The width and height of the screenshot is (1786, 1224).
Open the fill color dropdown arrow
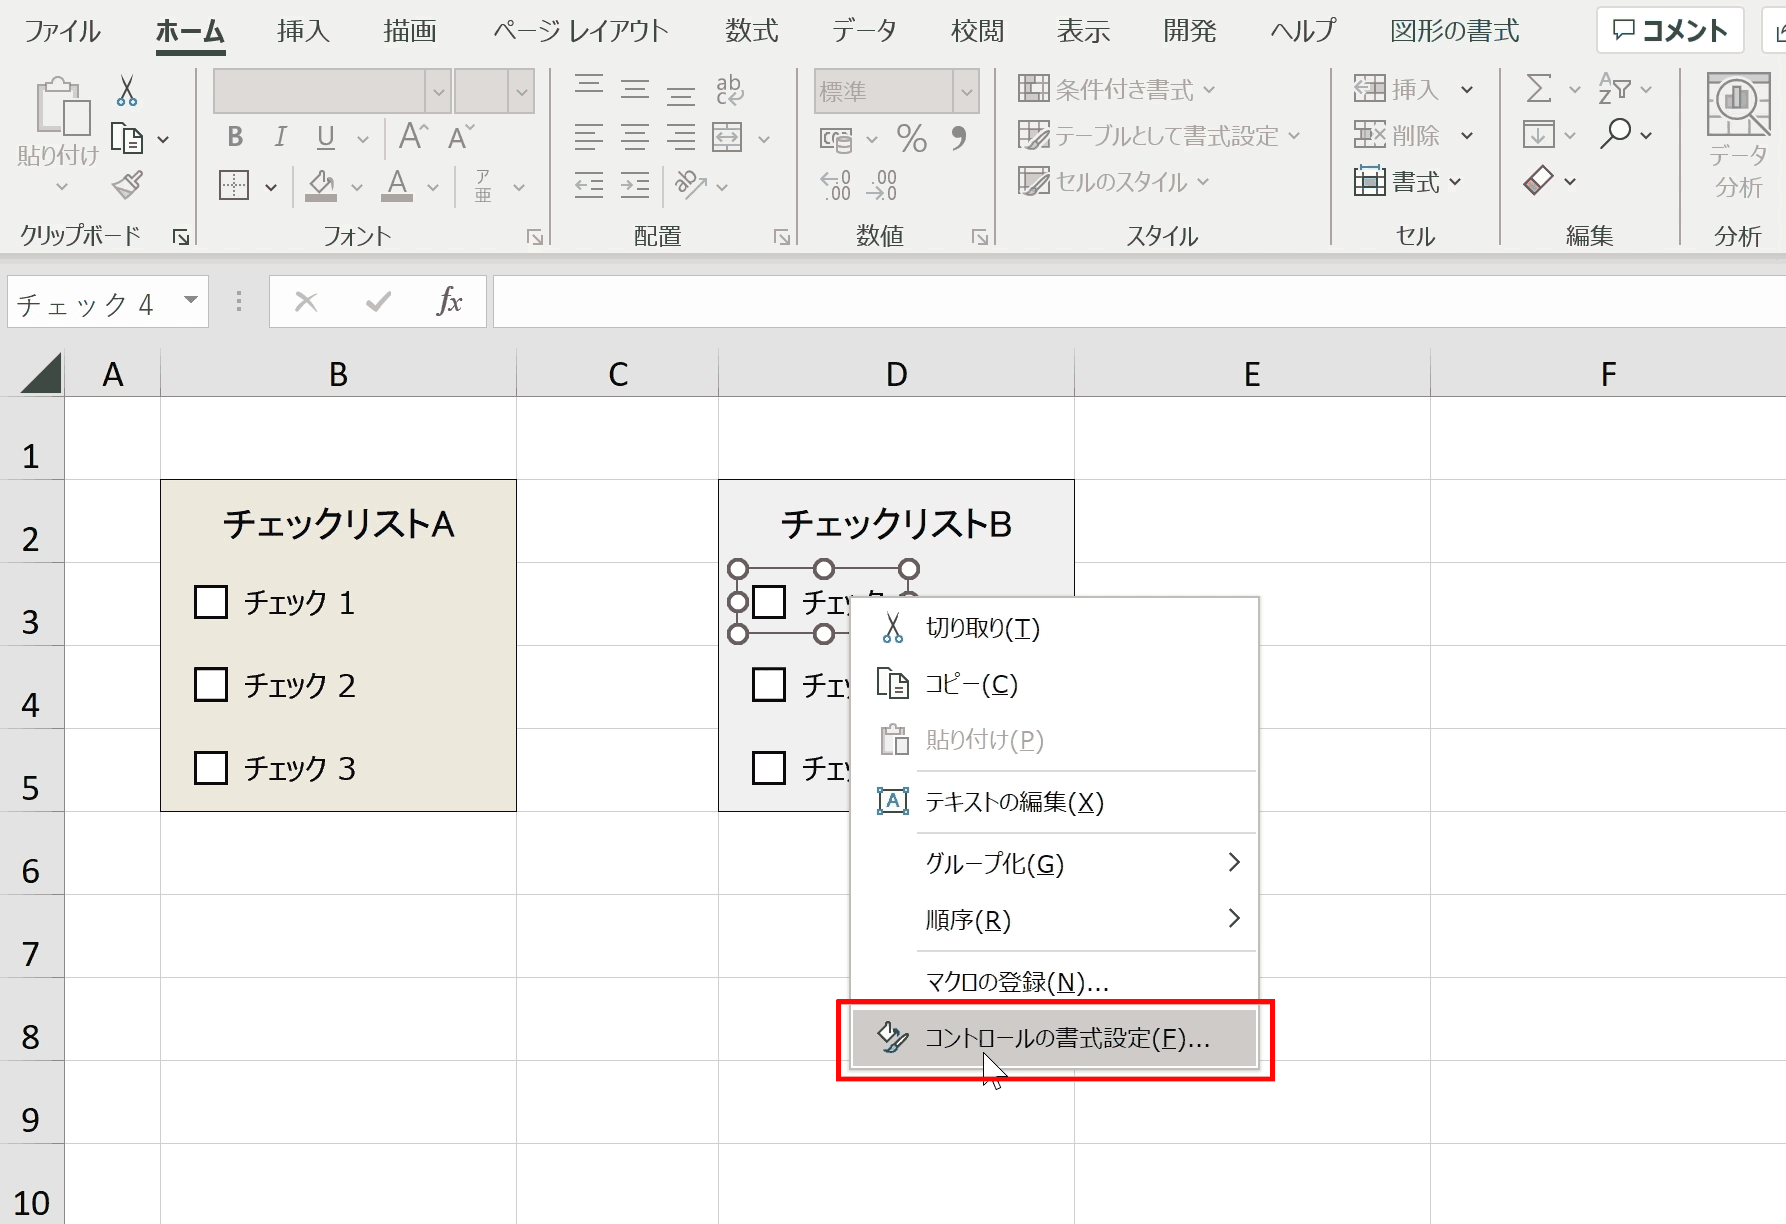[x=357, y=187]
